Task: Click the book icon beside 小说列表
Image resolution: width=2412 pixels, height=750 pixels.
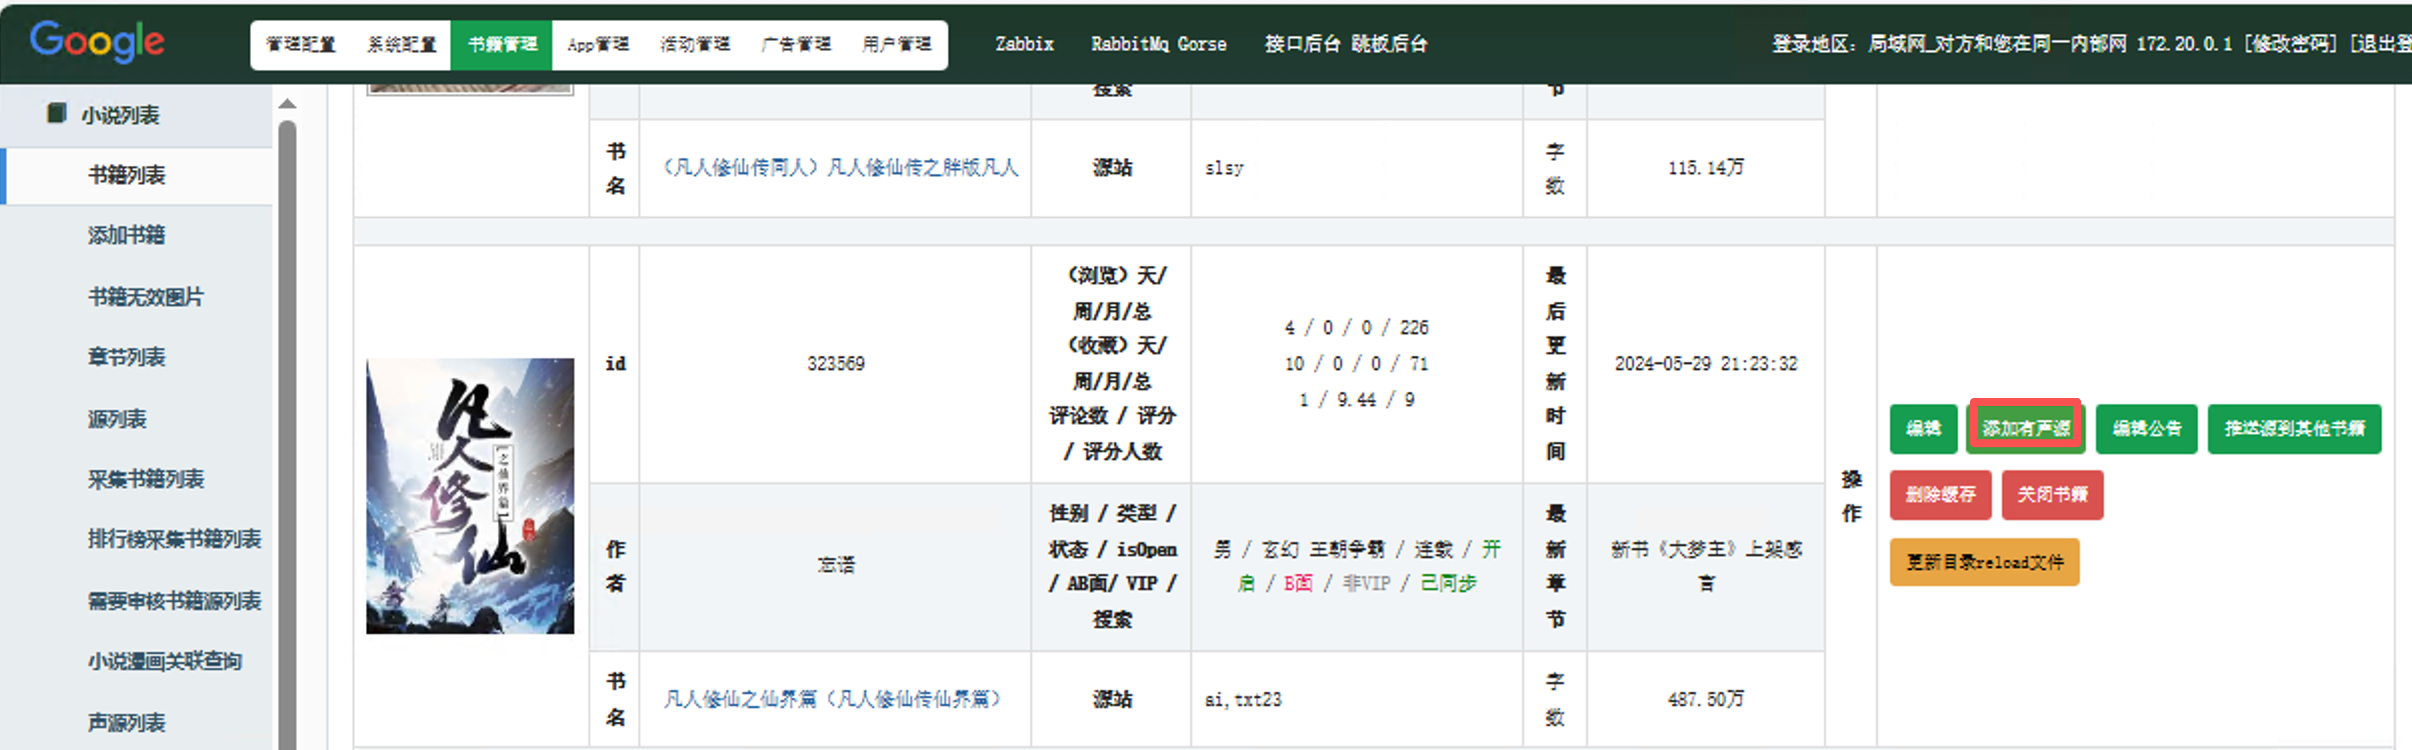Action: (x=57, y=113)
